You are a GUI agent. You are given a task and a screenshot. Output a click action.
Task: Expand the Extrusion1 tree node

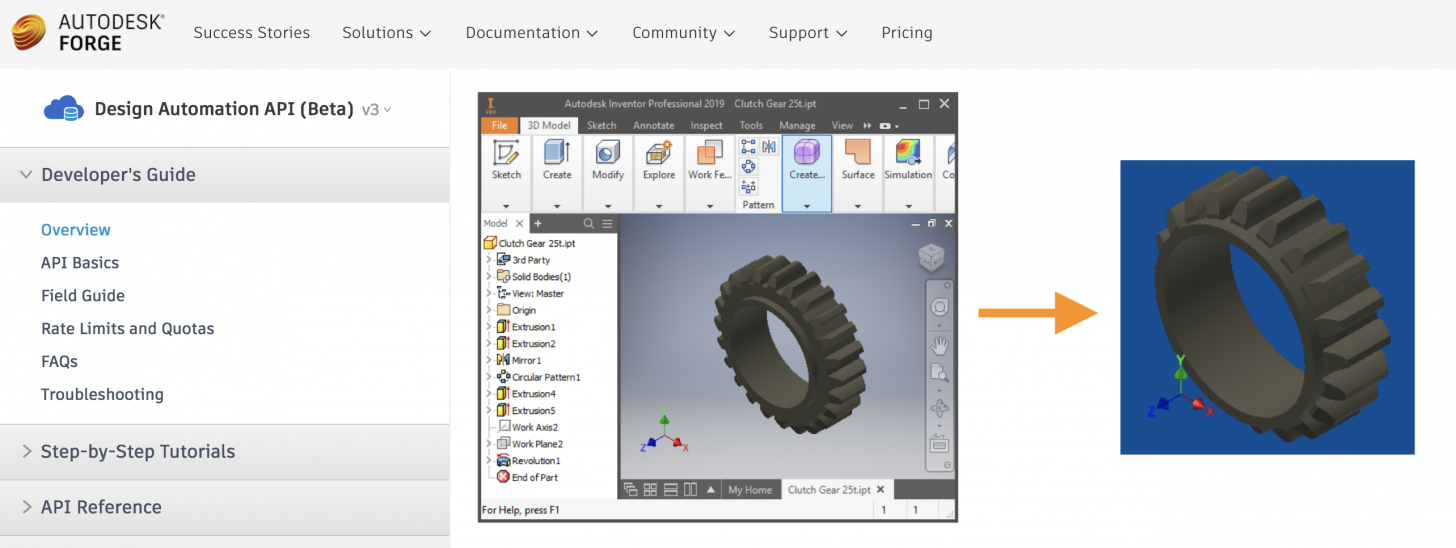[489, 327]
